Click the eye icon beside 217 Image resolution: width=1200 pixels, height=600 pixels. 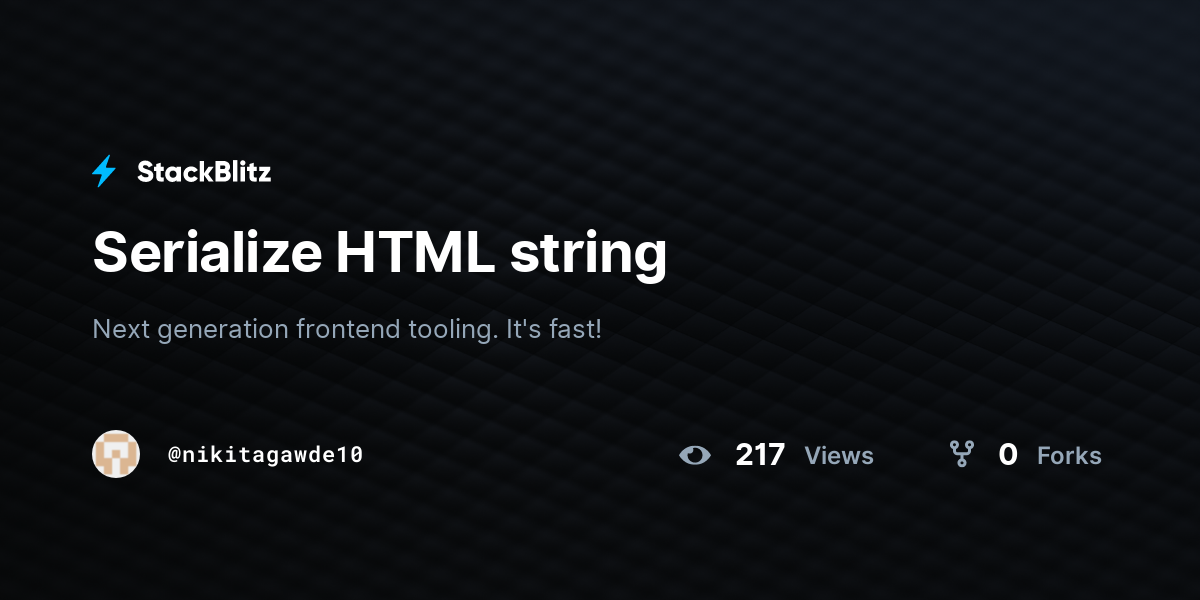coord(695,455)
